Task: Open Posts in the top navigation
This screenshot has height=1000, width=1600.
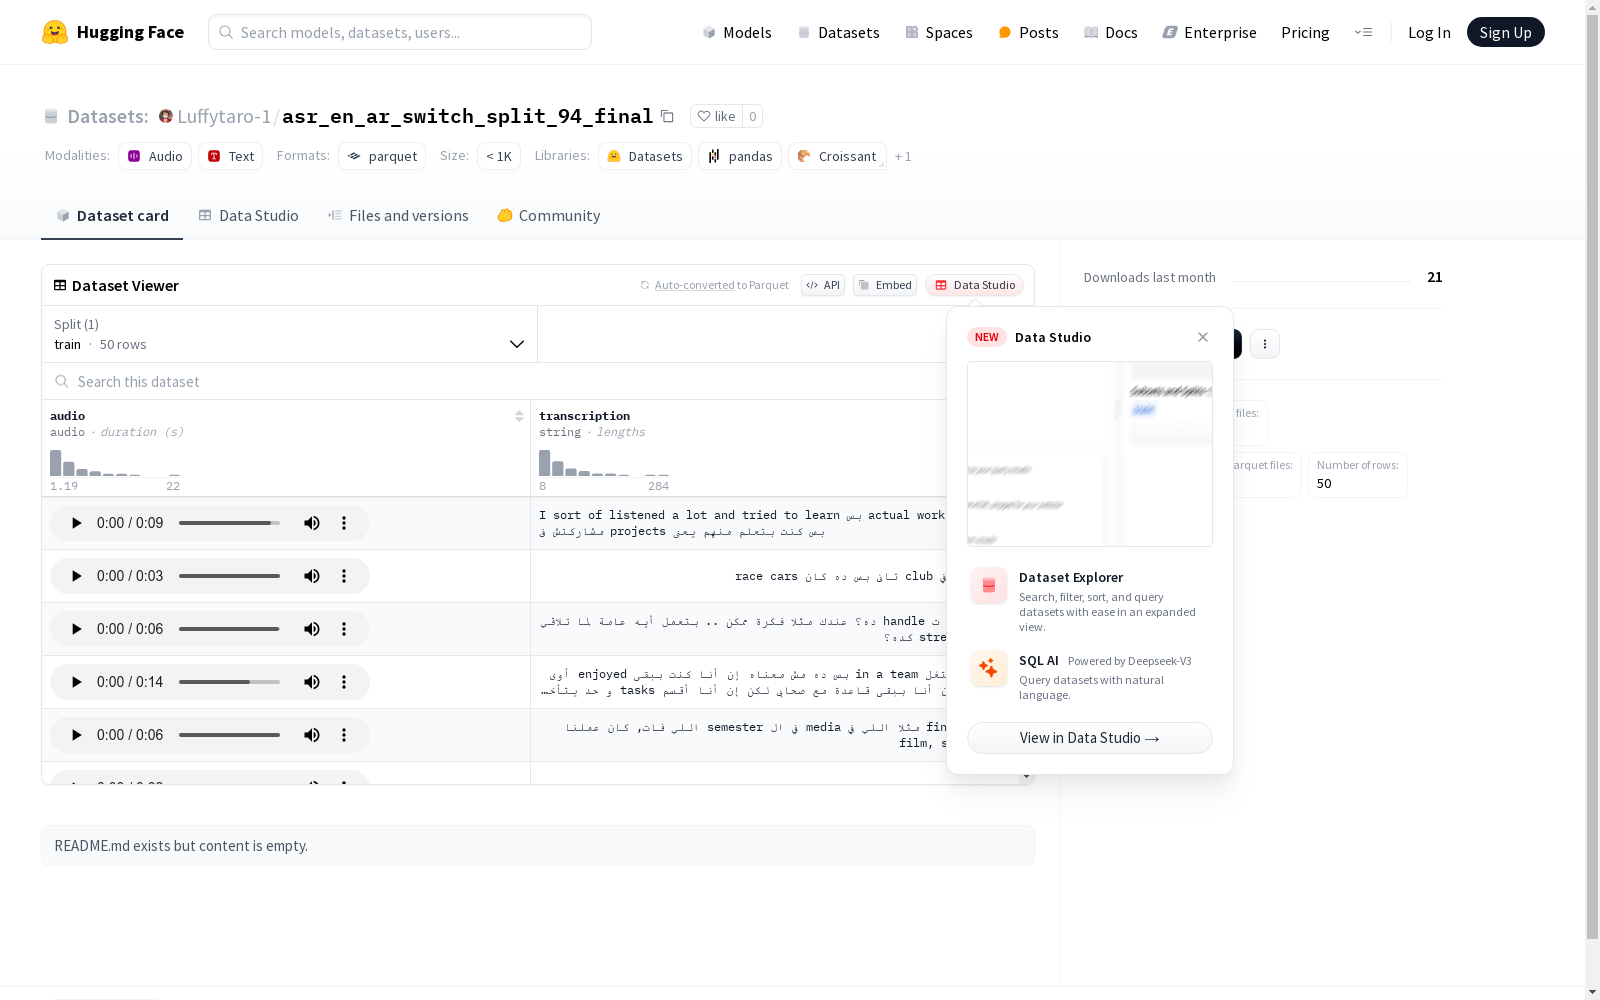Action: click(1028, 32)
